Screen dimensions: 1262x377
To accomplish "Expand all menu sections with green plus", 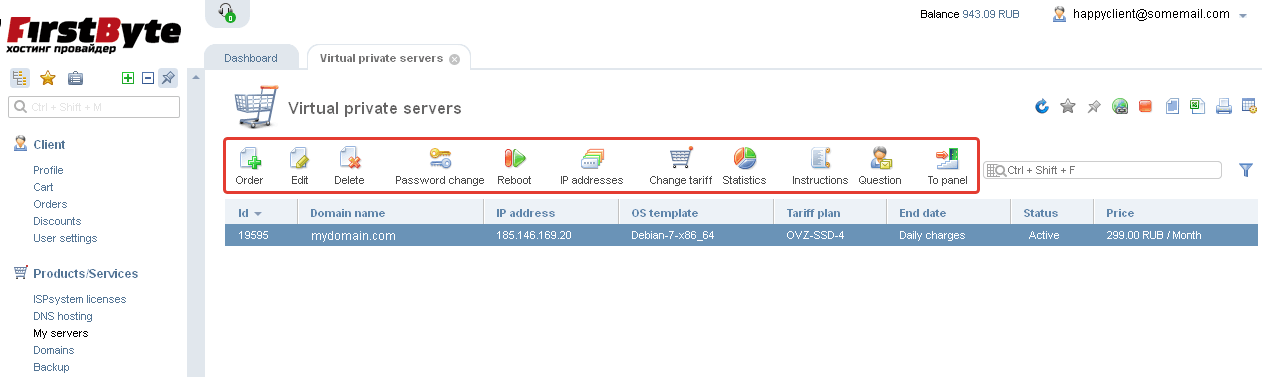I will click(x=127, y=78).
